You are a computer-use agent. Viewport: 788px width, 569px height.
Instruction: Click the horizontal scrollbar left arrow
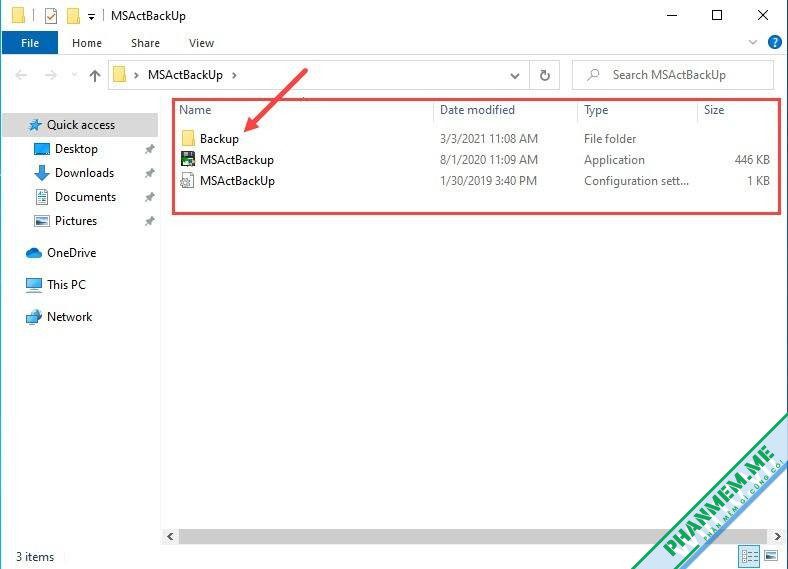(170, 536)
